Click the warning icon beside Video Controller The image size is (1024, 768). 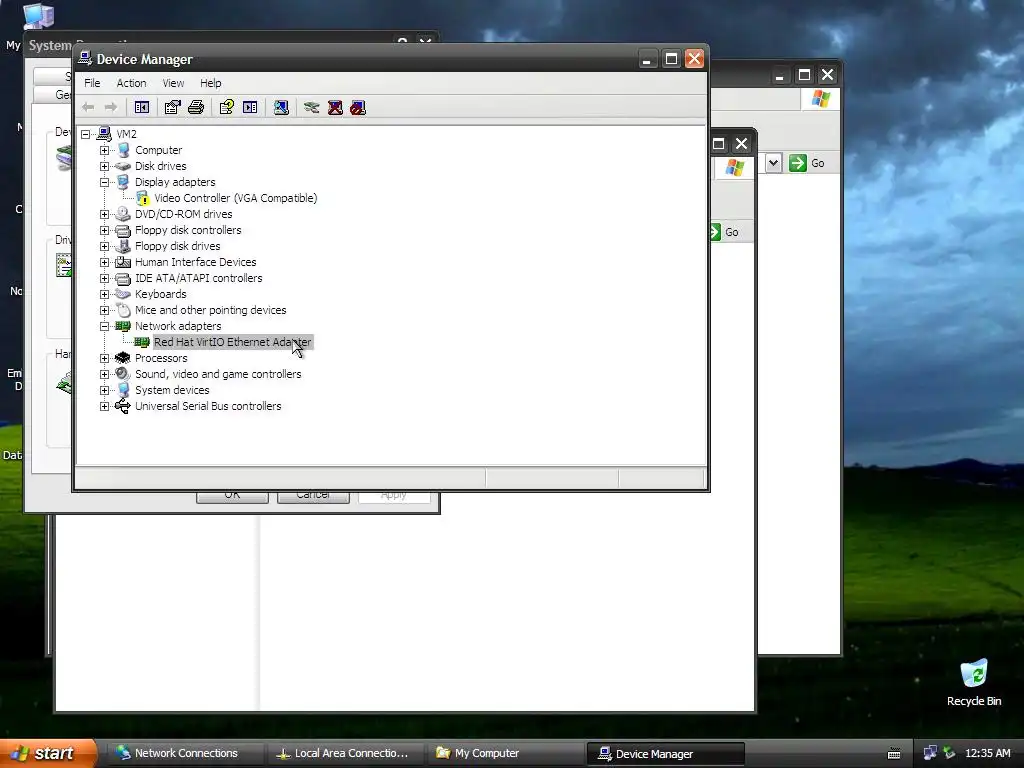coord(142,198)
